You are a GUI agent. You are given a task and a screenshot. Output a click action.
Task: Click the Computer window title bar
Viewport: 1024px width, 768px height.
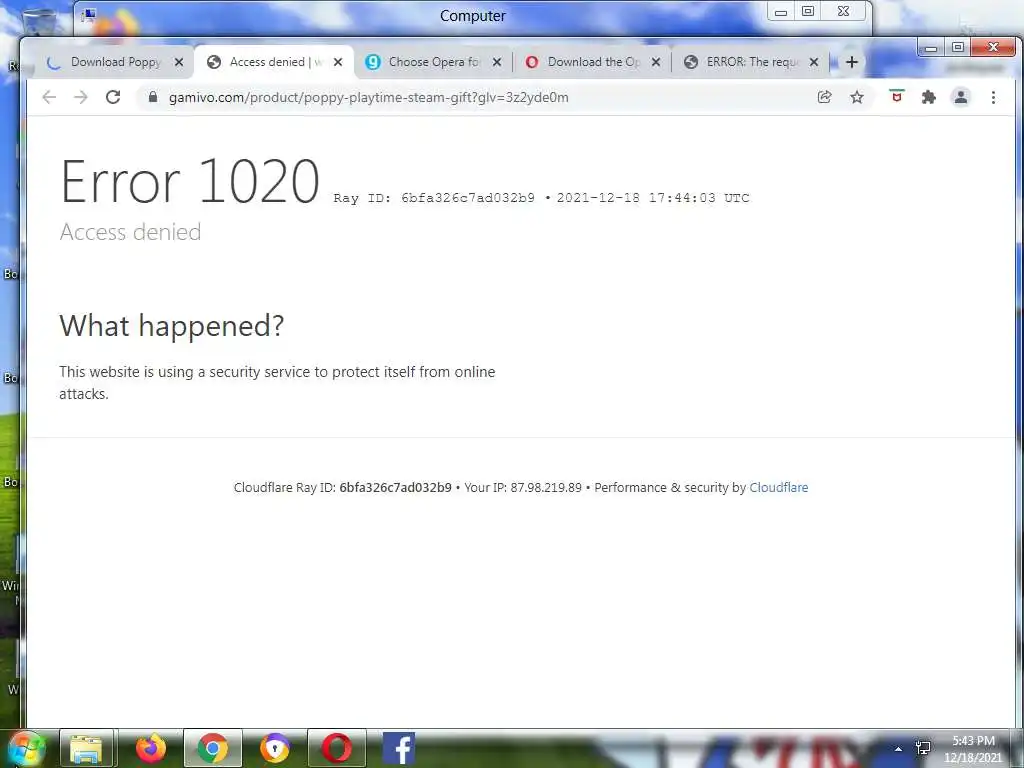[x=472, y=16]
